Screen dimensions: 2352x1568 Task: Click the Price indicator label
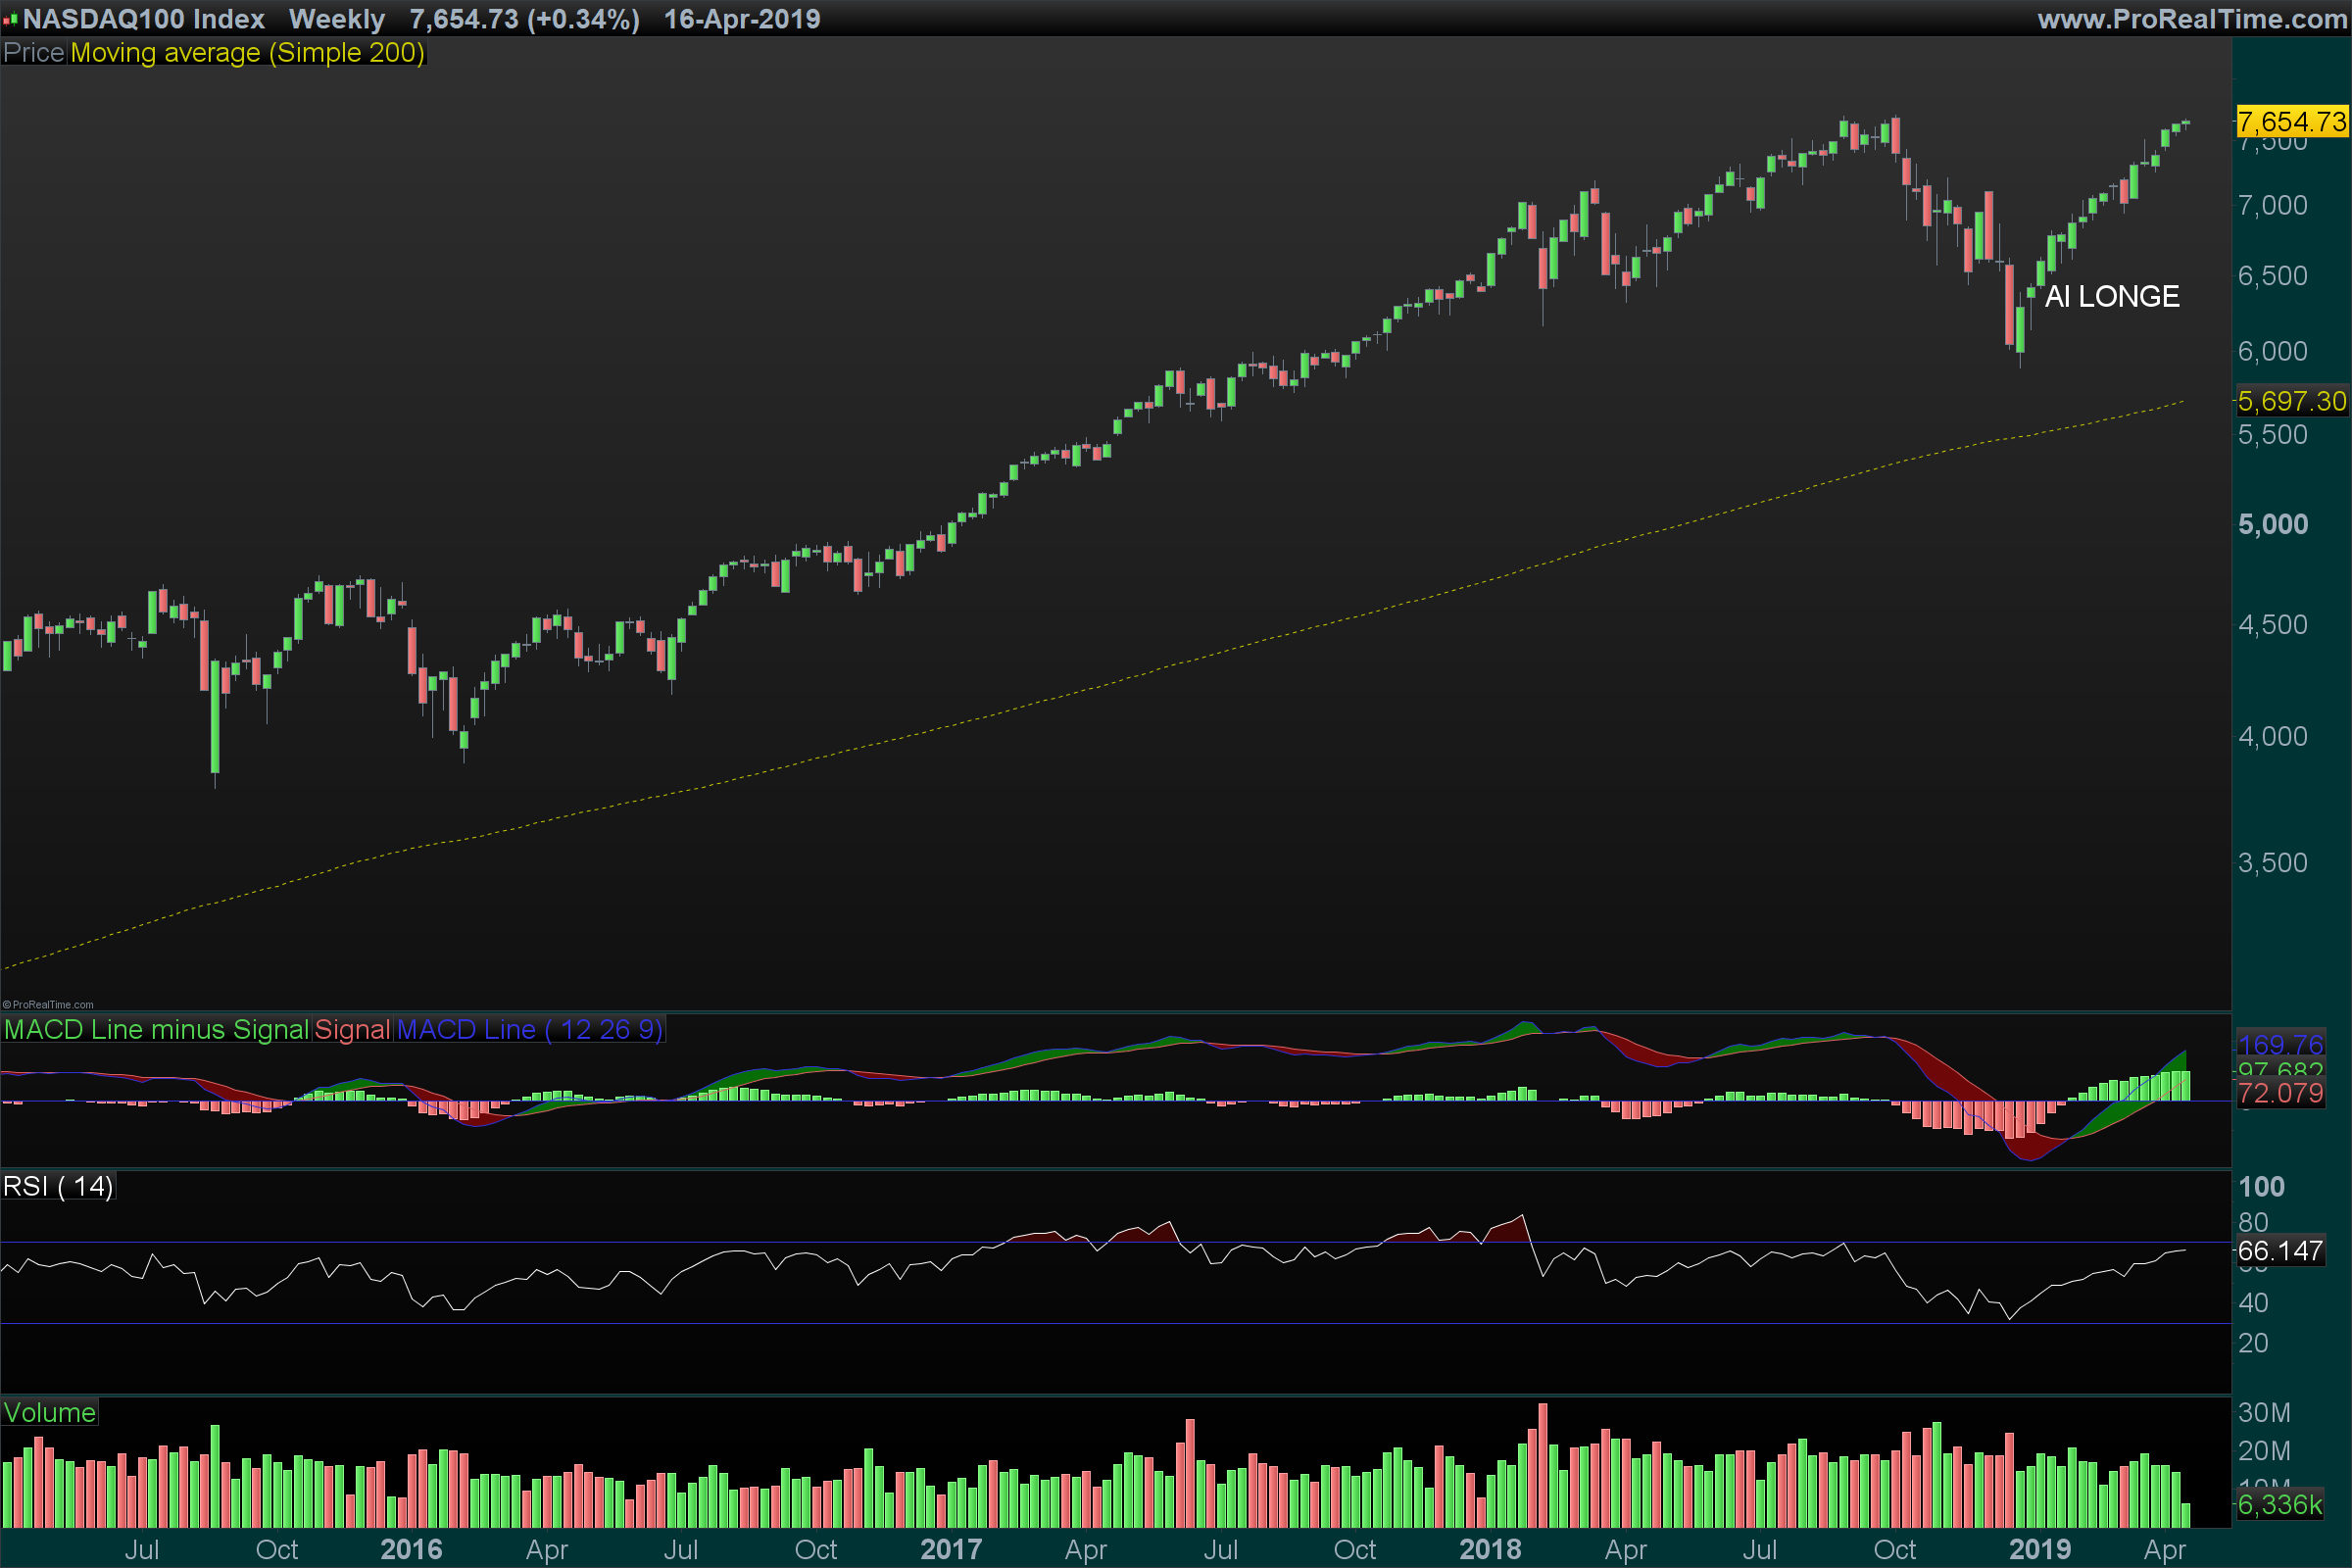pos(34,53)
